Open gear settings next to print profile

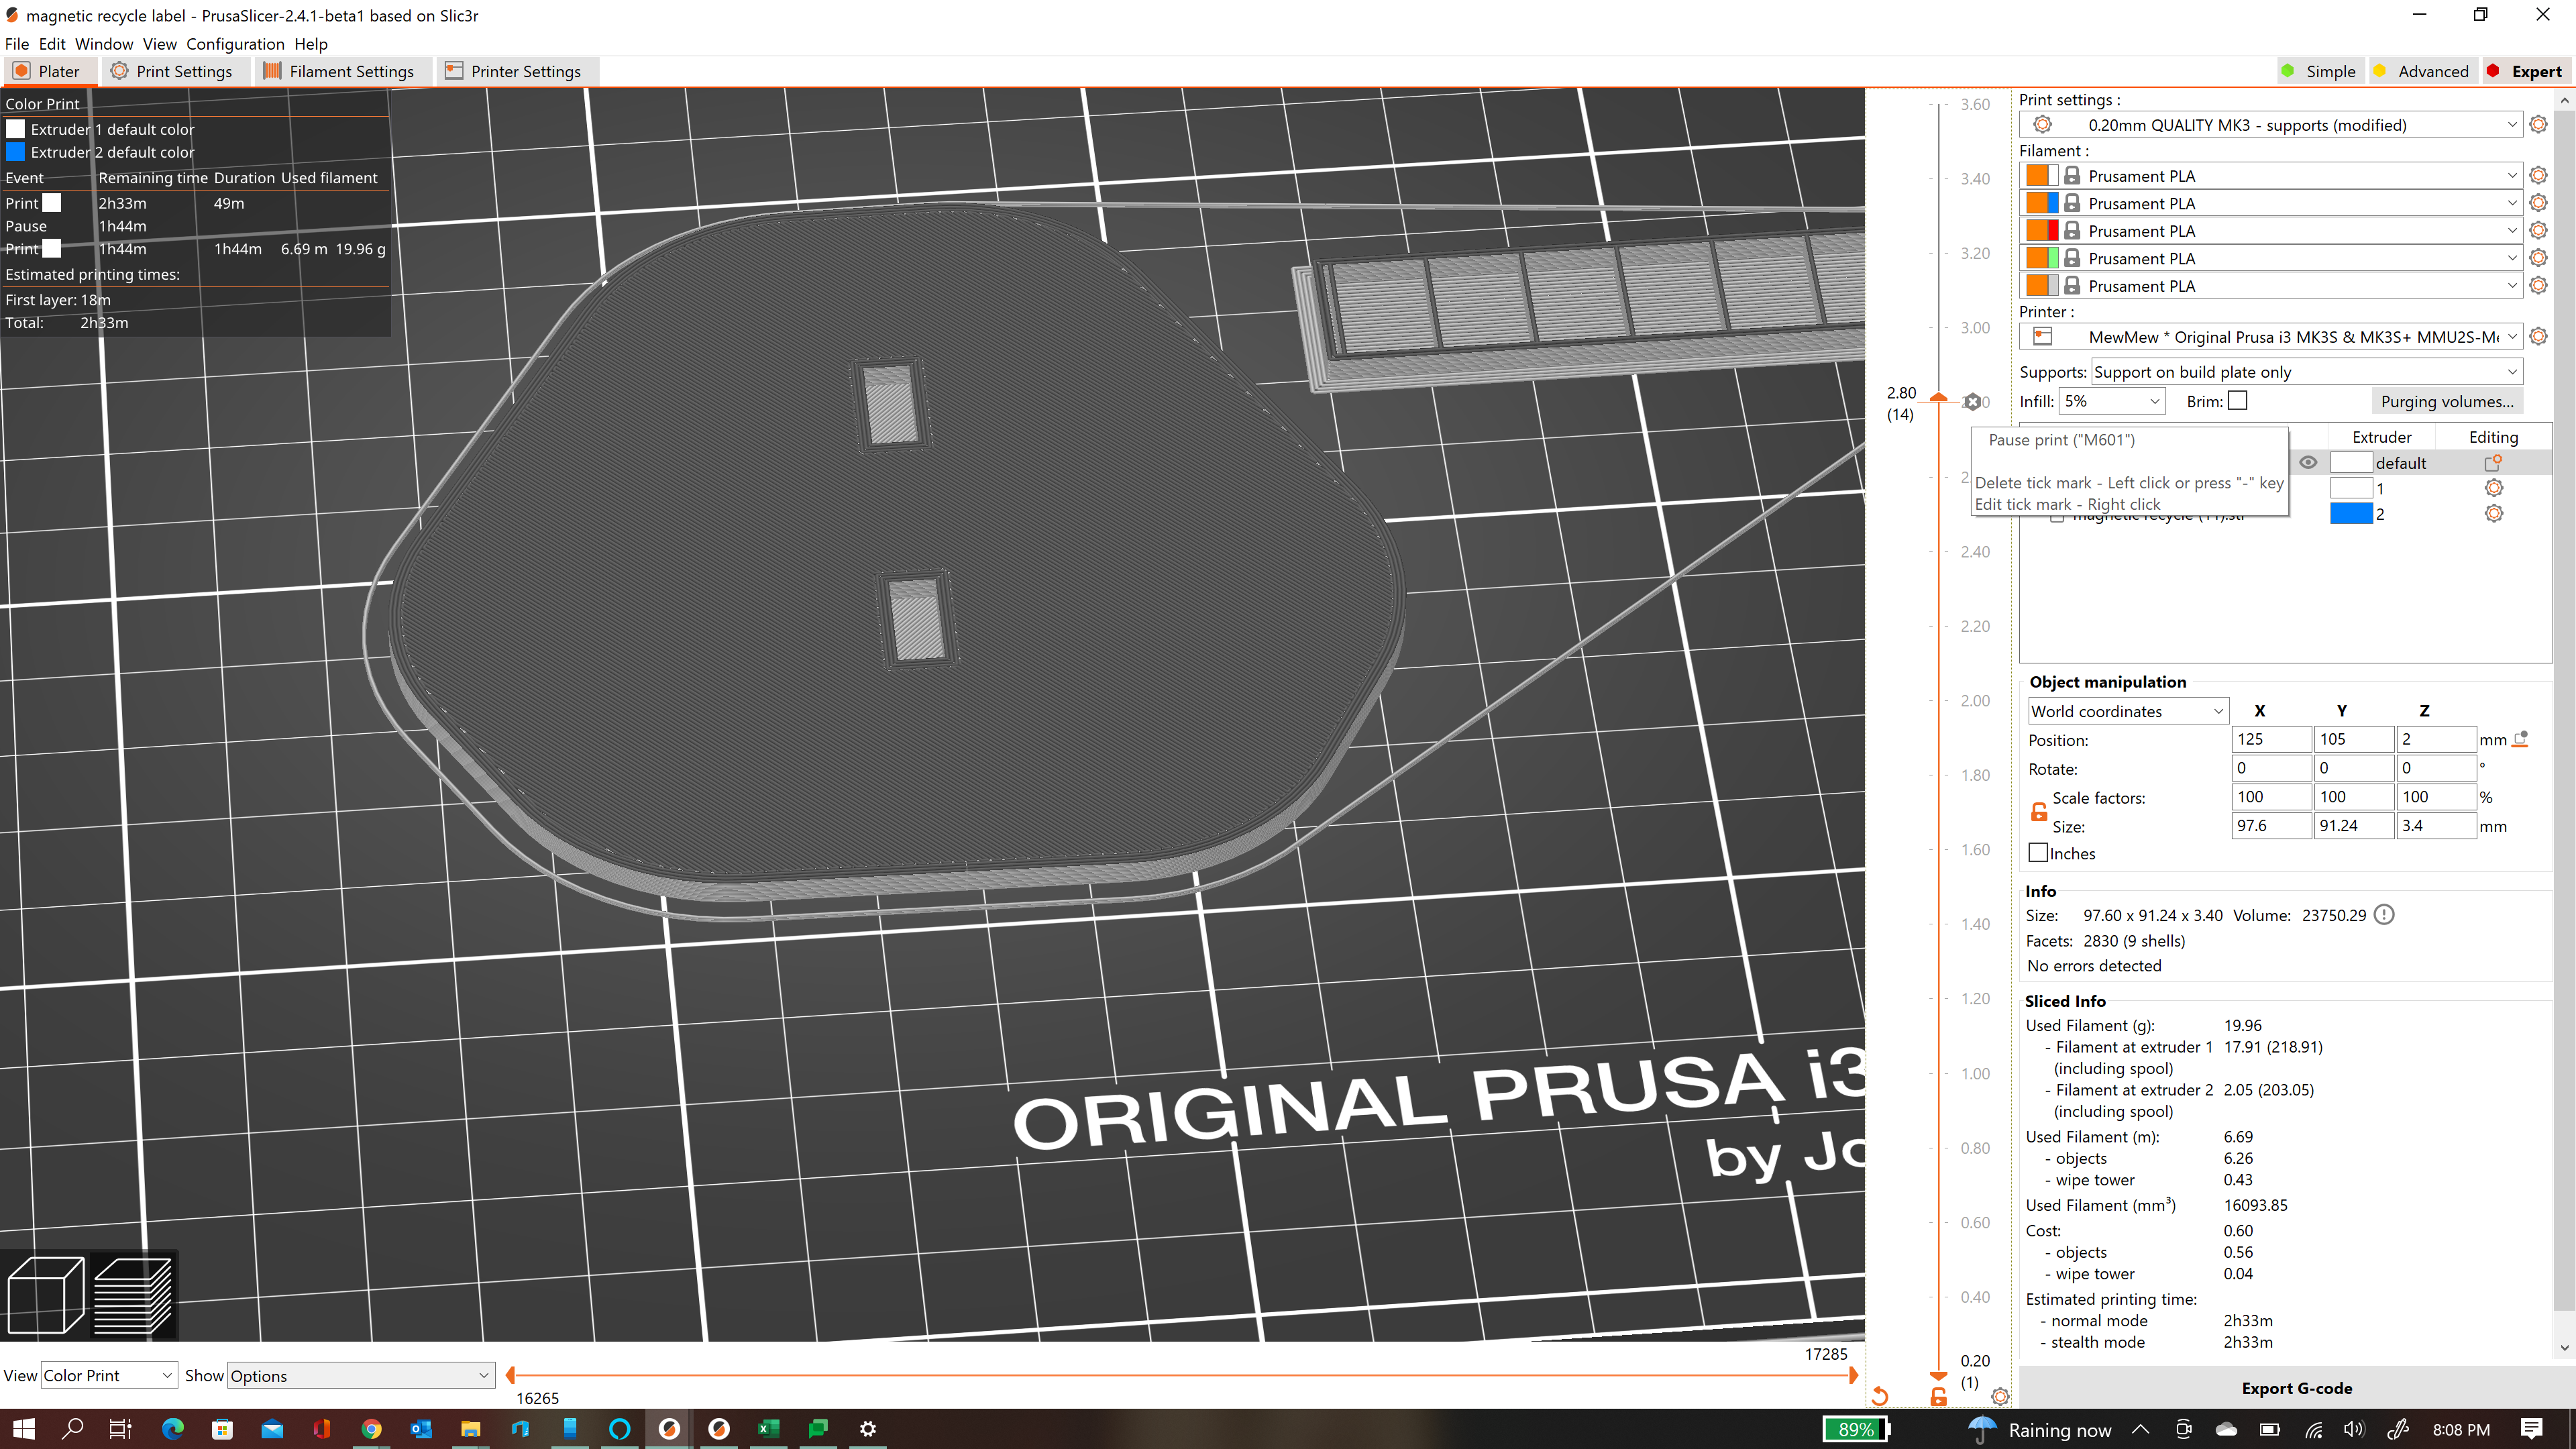(2539, 124)
